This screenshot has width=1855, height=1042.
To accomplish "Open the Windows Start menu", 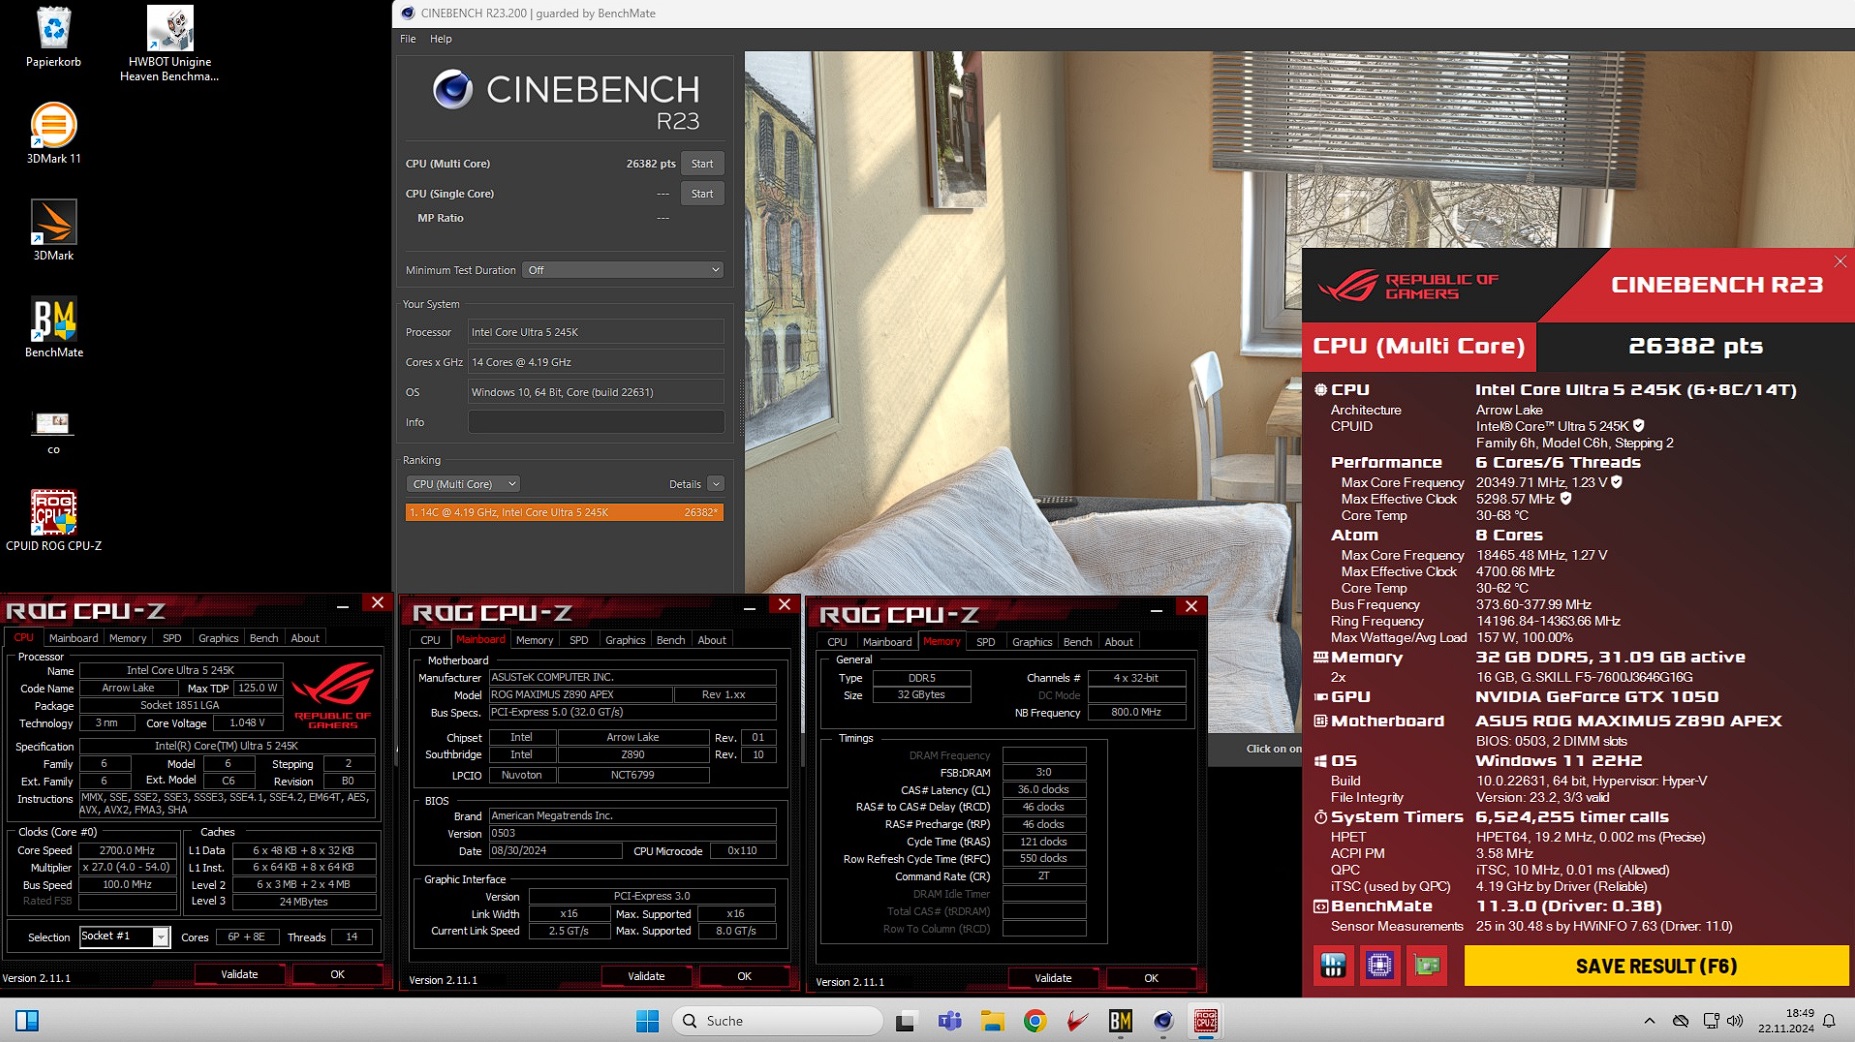I will coord(647,1021).
